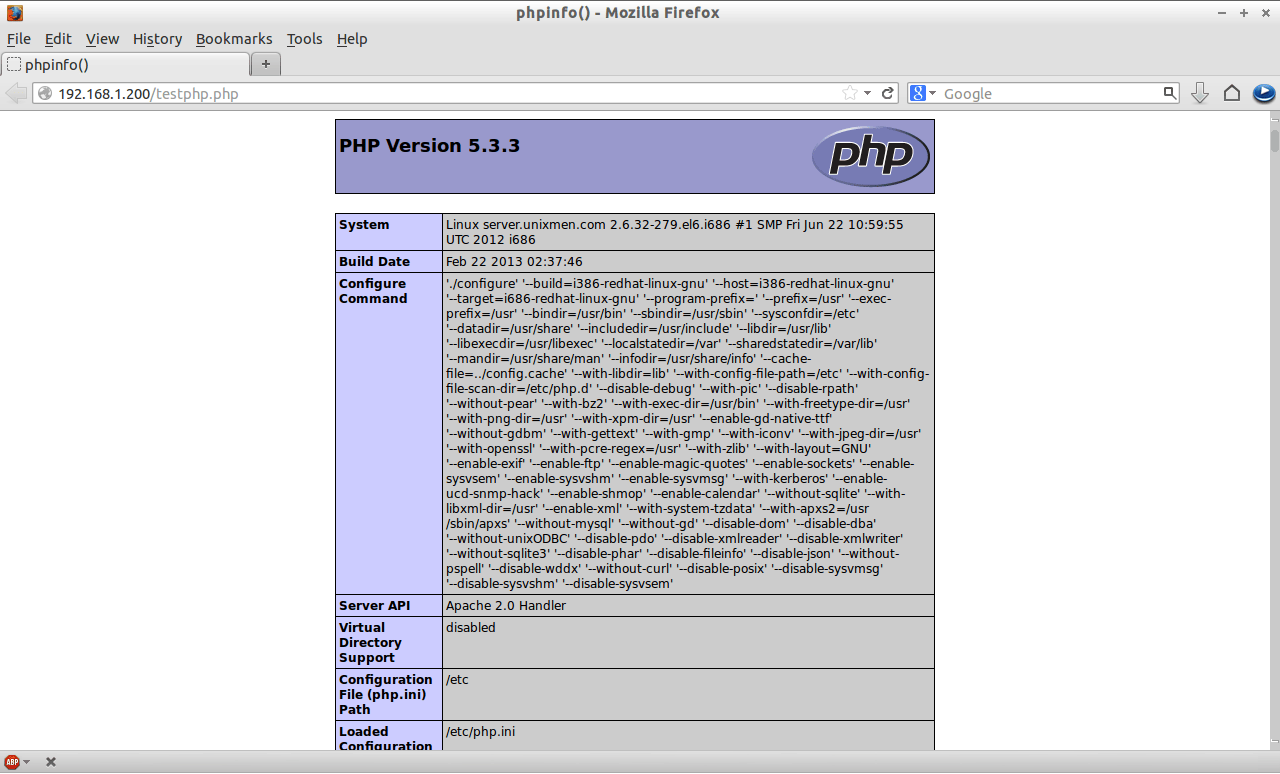Click the address bar showing 192.168.1.200/testphp.php

tap(440, 93)
